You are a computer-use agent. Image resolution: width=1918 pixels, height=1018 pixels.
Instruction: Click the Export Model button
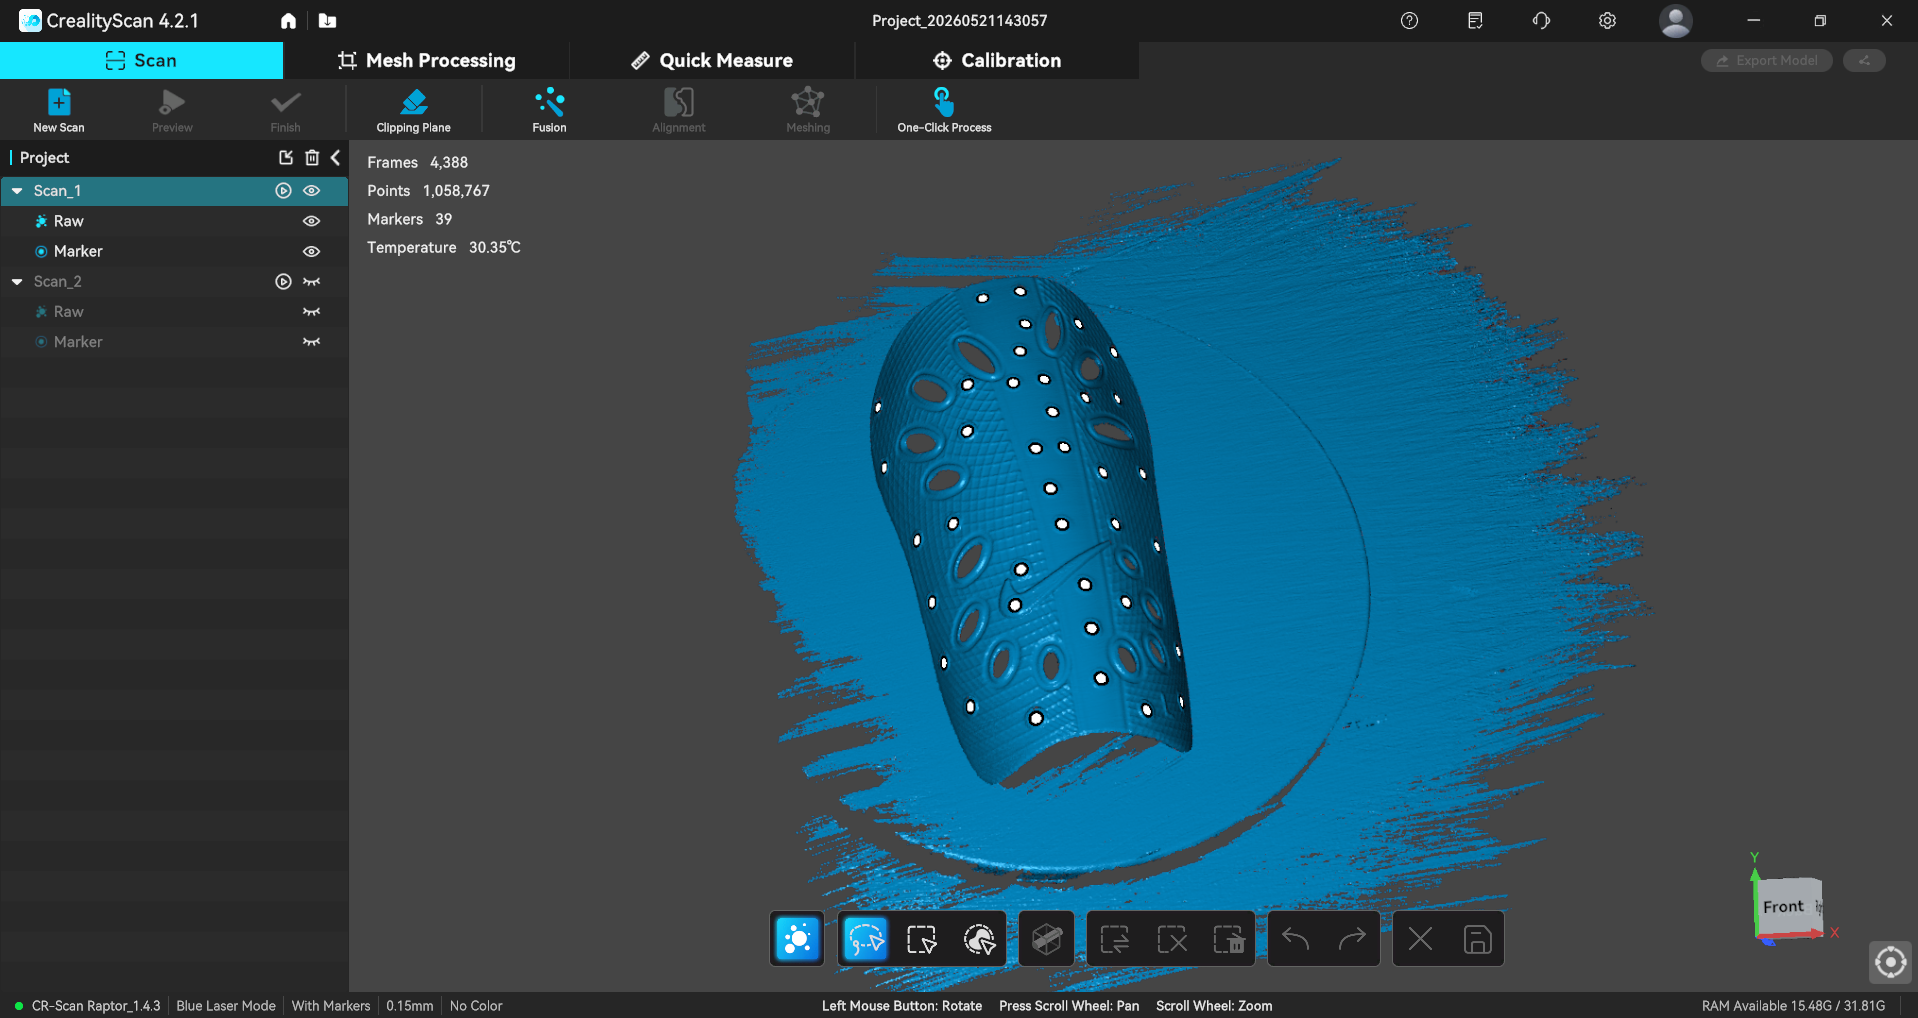coord(1767,61)
